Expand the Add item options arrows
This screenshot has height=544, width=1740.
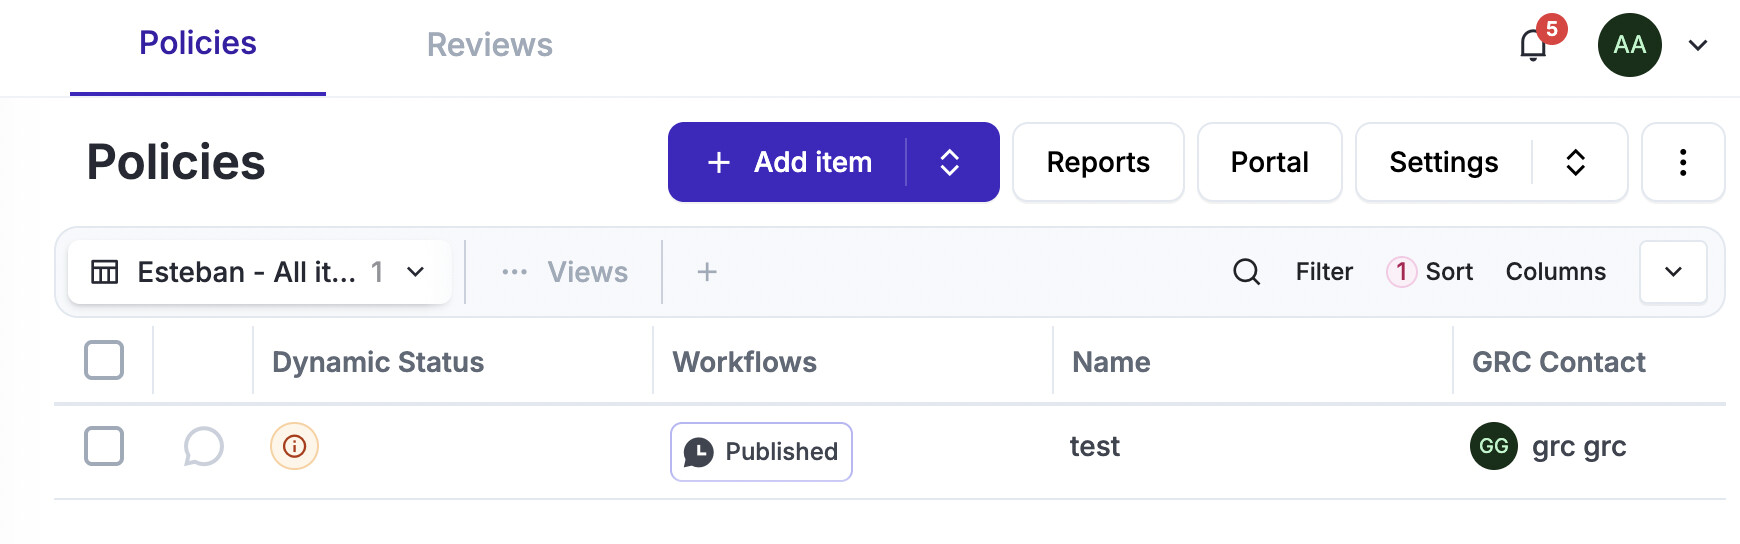click(950, 162)
